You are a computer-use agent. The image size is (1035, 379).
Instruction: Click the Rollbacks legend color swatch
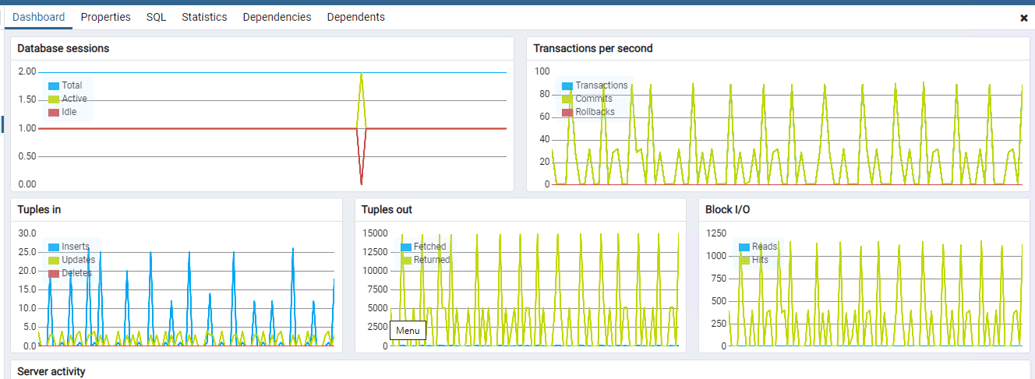[x=568, y=112]
